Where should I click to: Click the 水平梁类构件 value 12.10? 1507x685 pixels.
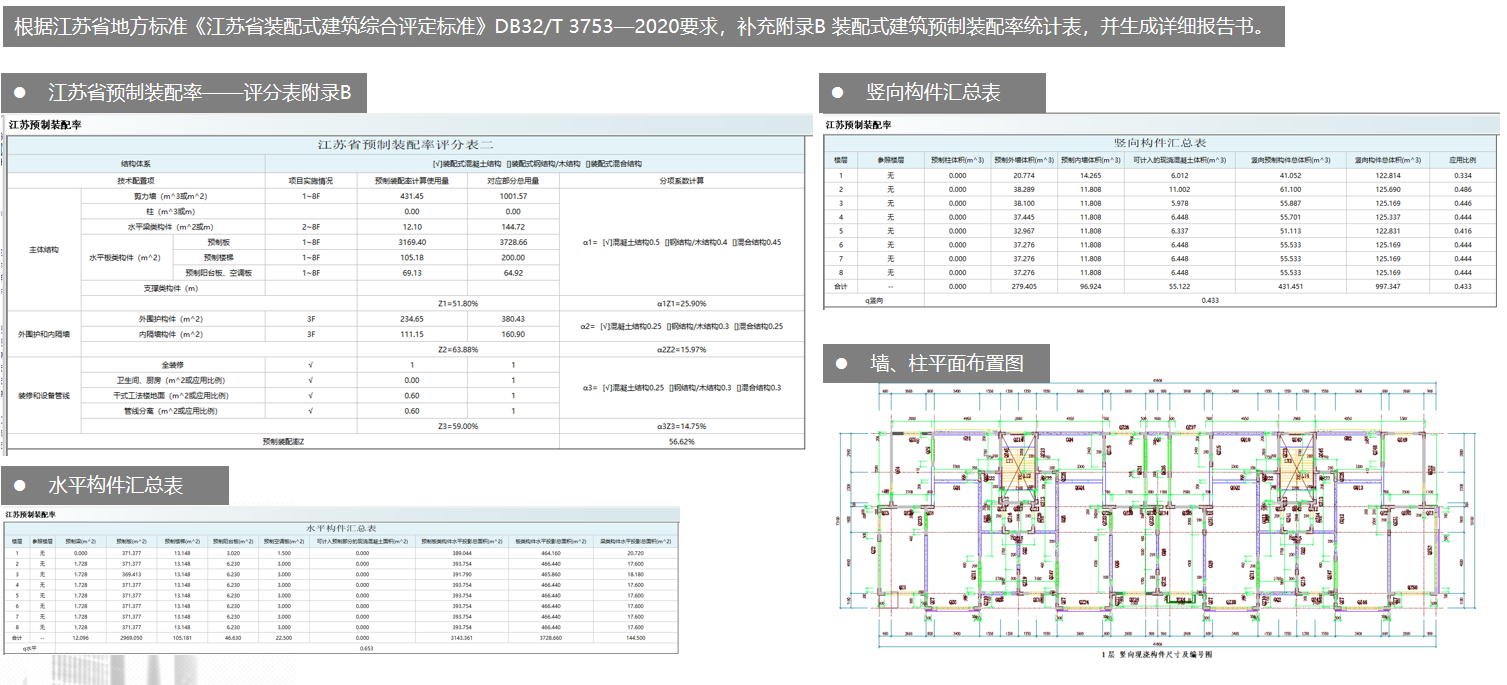point(412,227)
